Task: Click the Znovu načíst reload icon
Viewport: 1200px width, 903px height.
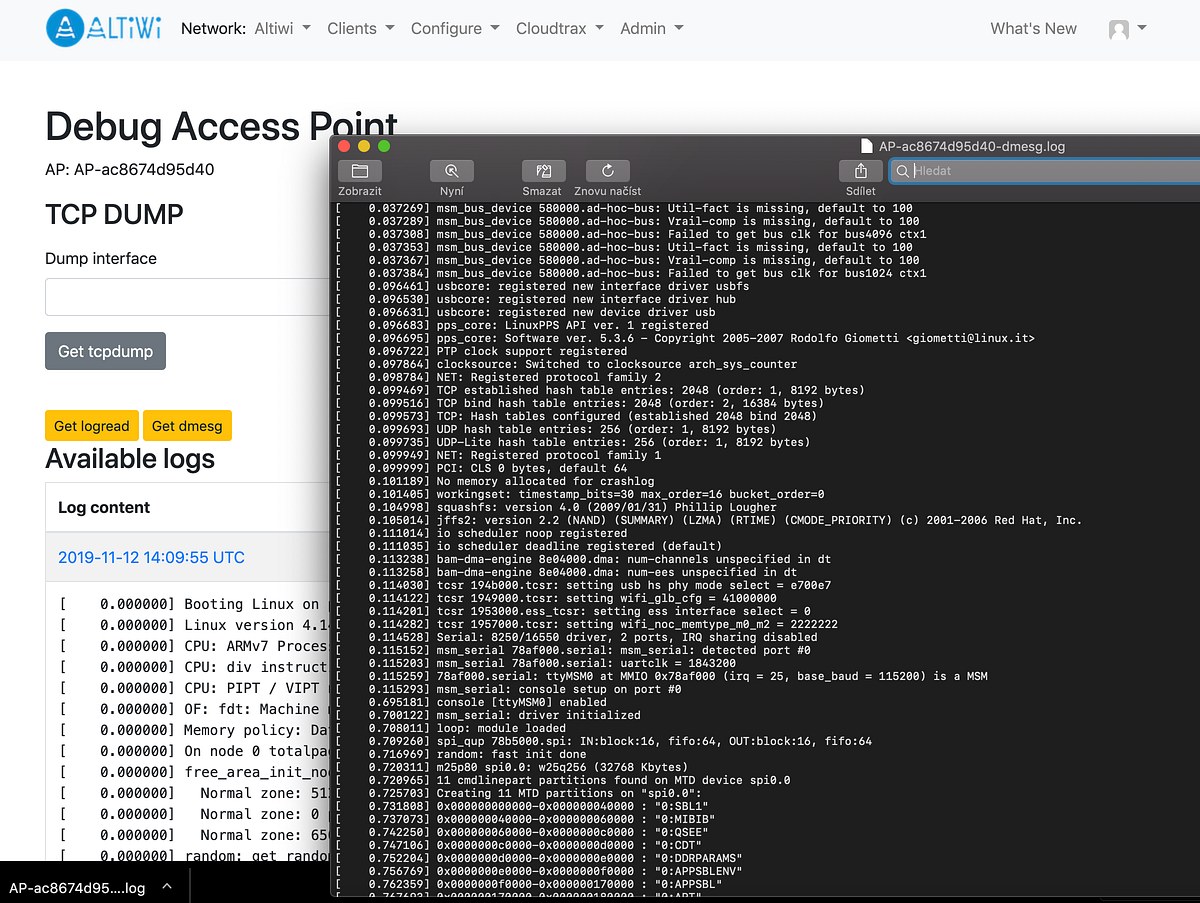Action: 607,170
